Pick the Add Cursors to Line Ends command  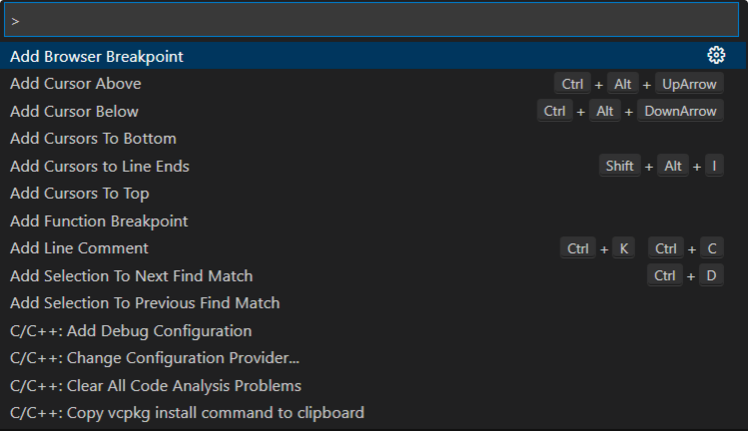click(x=100, y=166)
